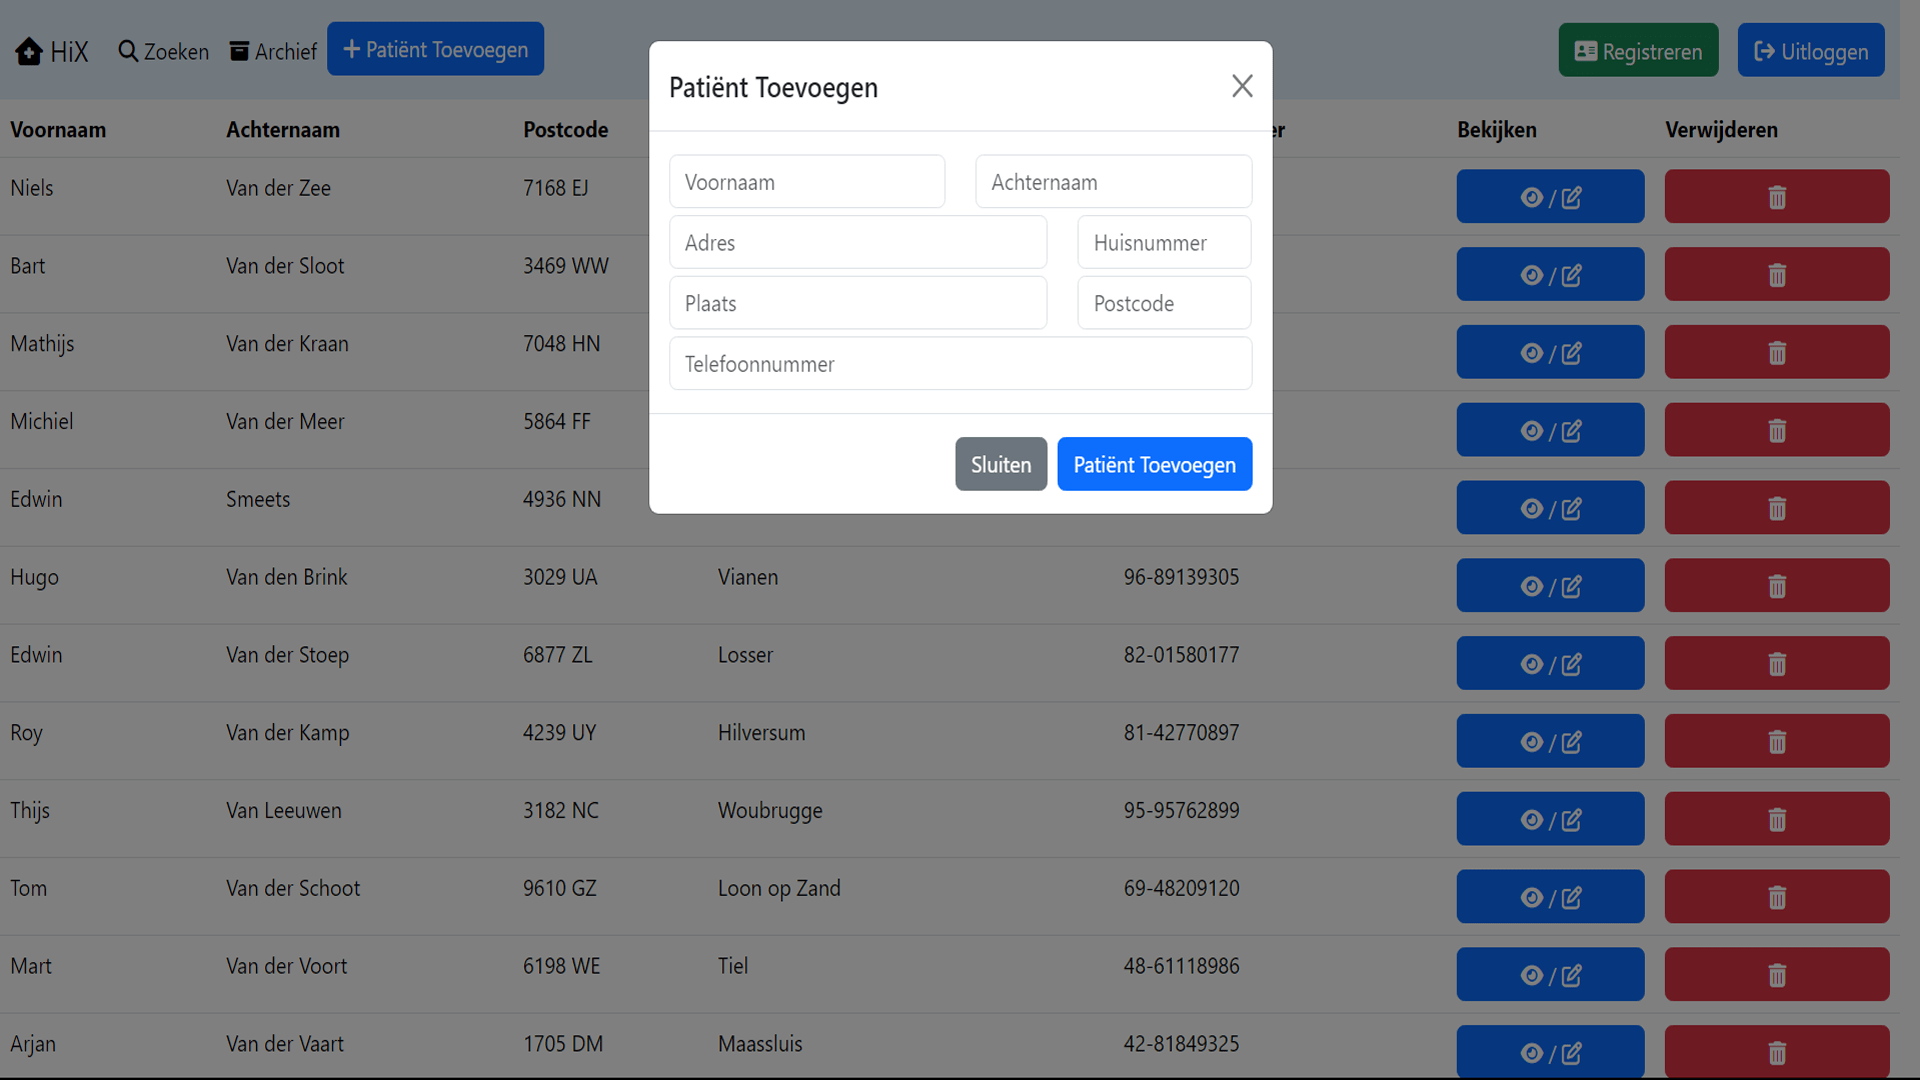Click the Voornaam column header

[x=58, y=130]
